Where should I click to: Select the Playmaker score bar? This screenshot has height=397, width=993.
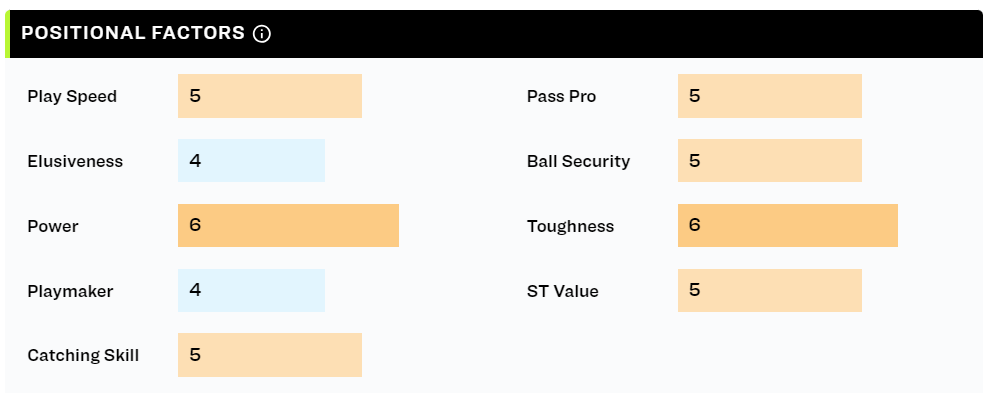[x=251, y=291]
